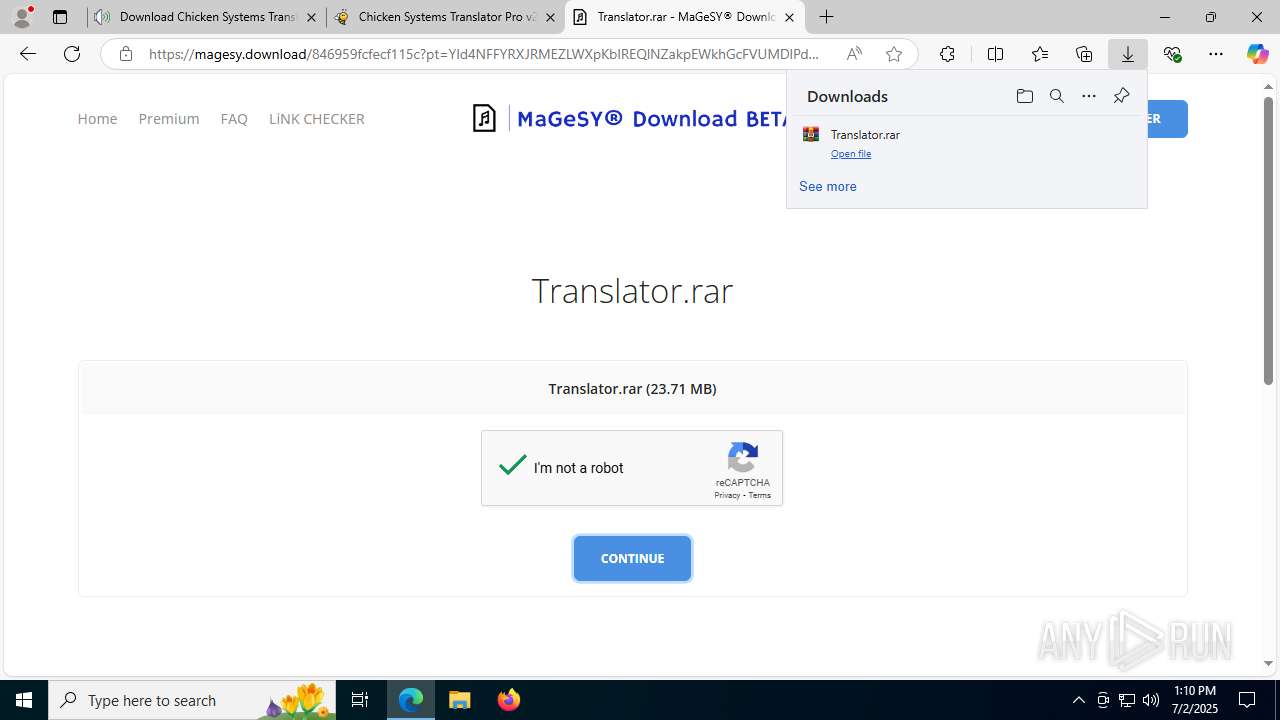Click the page vertical scrollbar thumb
This screenshot has width=1280, height=720.
(1268, 240)
